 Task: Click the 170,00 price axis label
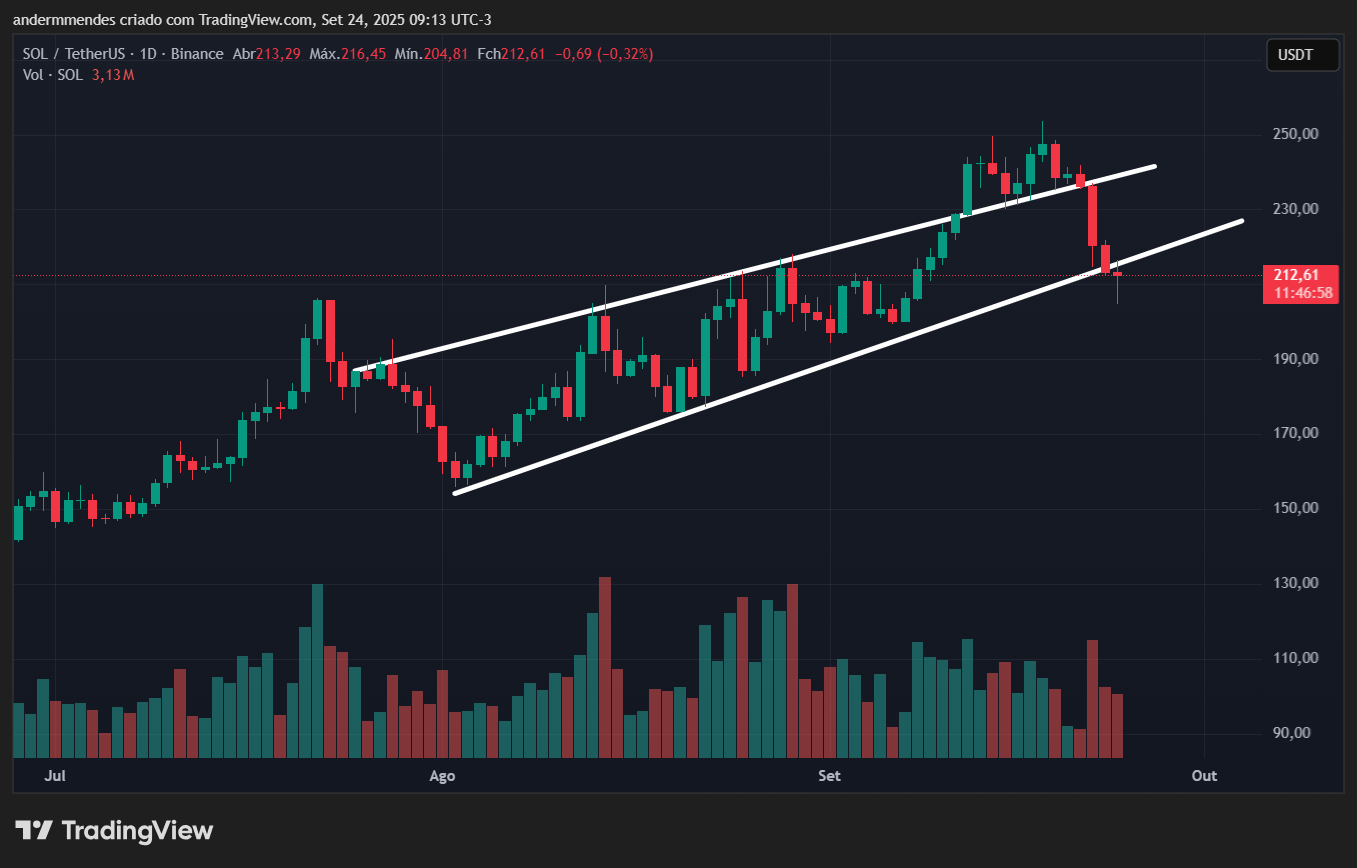(x=1296, y=434)
